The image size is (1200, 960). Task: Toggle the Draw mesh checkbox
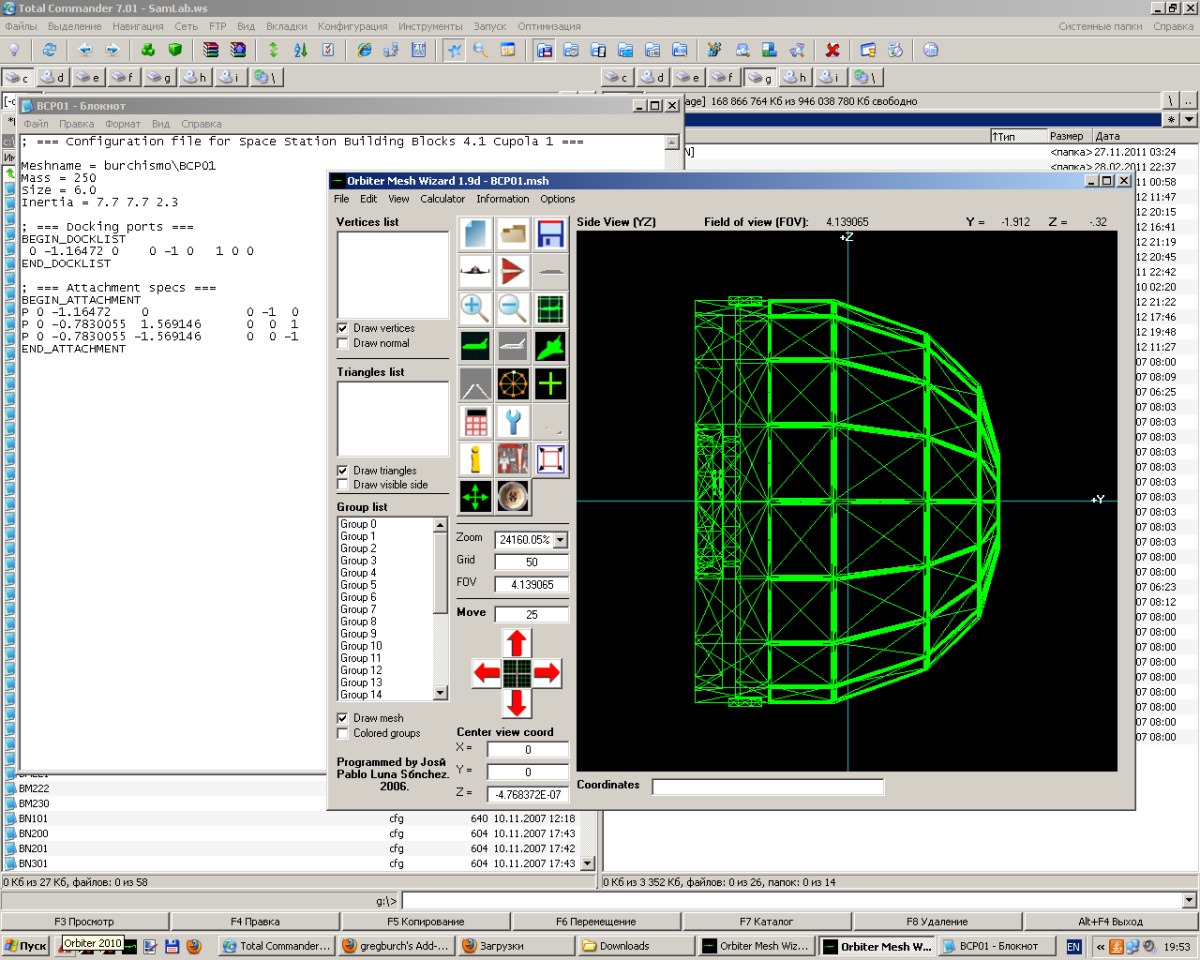pyautogui.click(x=343, y=718)
